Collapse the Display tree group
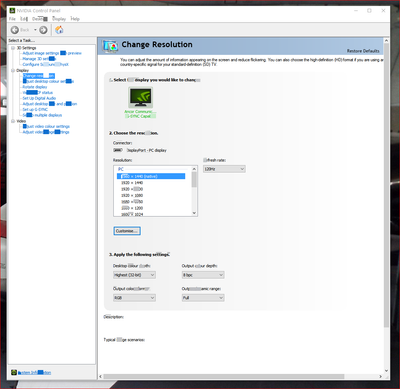The height and width of the screenshot is (389, 400). [13, 70]
